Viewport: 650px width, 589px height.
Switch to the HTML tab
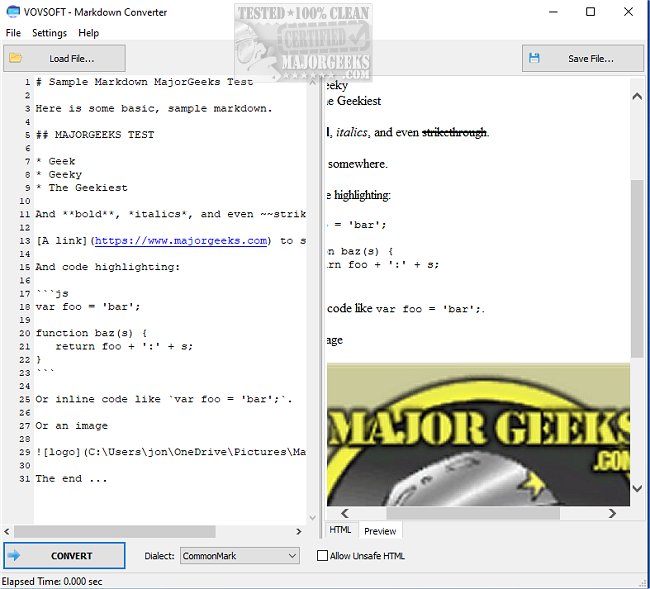pyautogui.click(x=340, y=530)
